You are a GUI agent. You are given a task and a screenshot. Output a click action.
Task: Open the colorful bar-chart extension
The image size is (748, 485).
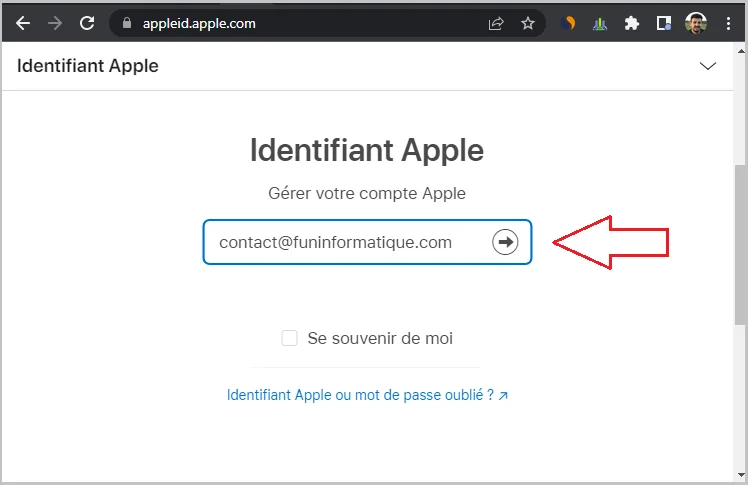[x=600, y=23]
